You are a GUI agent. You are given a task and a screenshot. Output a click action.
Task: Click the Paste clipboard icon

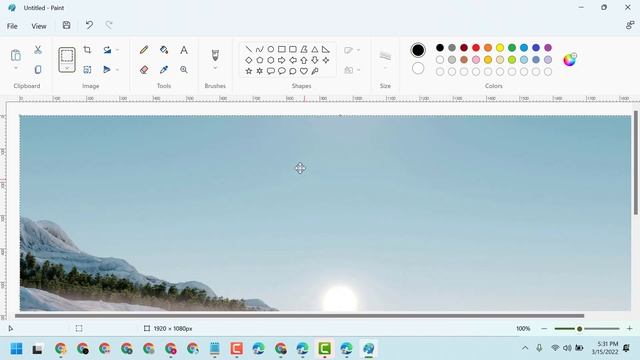coord(16,55)
